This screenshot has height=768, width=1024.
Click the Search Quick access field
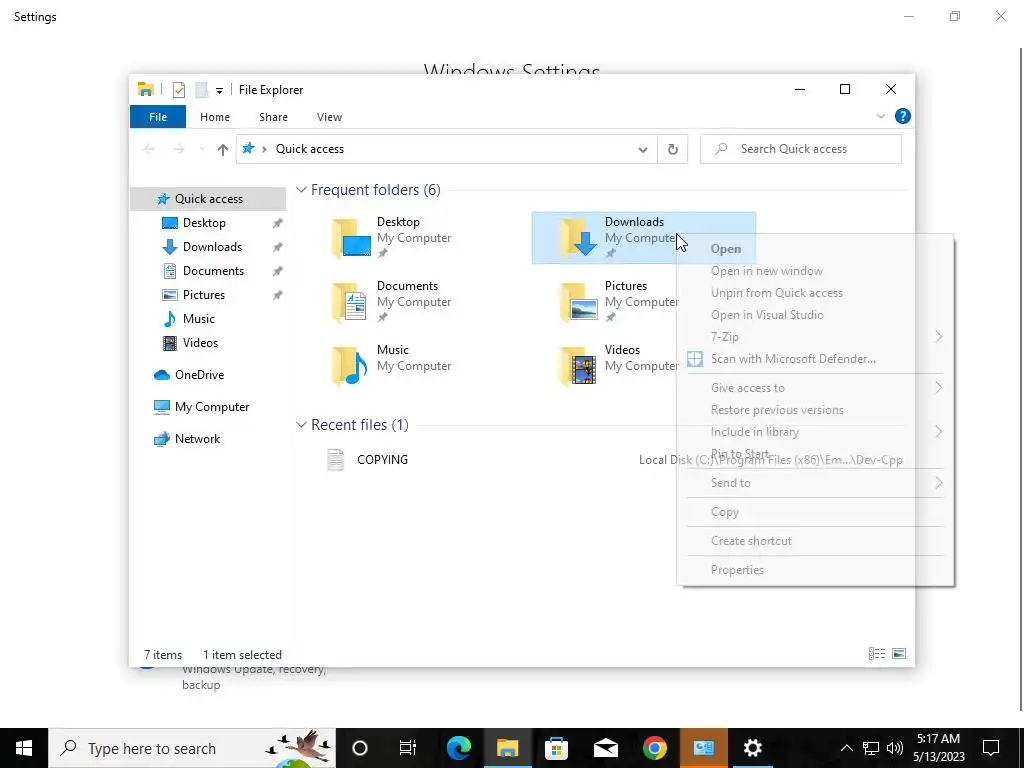tap(801, 149)
